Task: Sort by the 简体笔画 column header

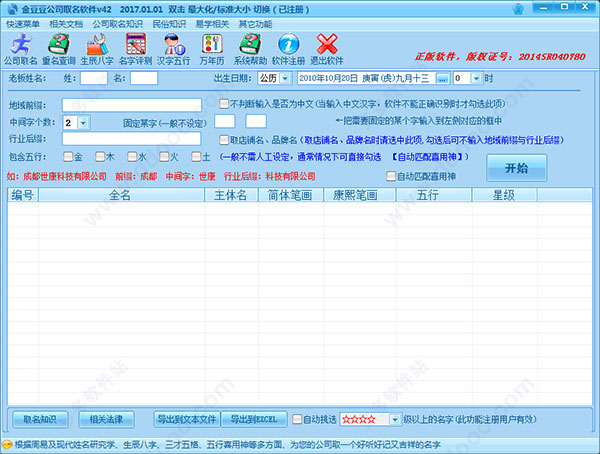Action: (x=291, y=195)
